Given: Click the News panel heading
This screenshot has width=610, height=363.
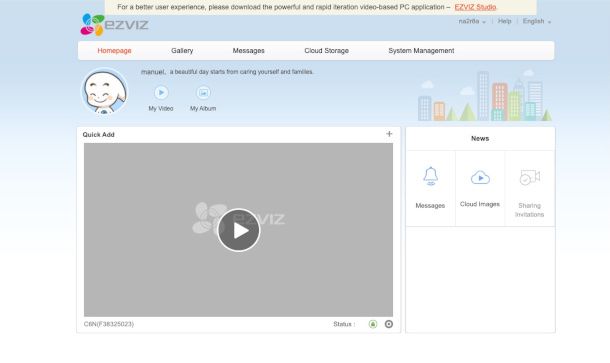Looking at the screenshot, I should click(x=480, y=139).
